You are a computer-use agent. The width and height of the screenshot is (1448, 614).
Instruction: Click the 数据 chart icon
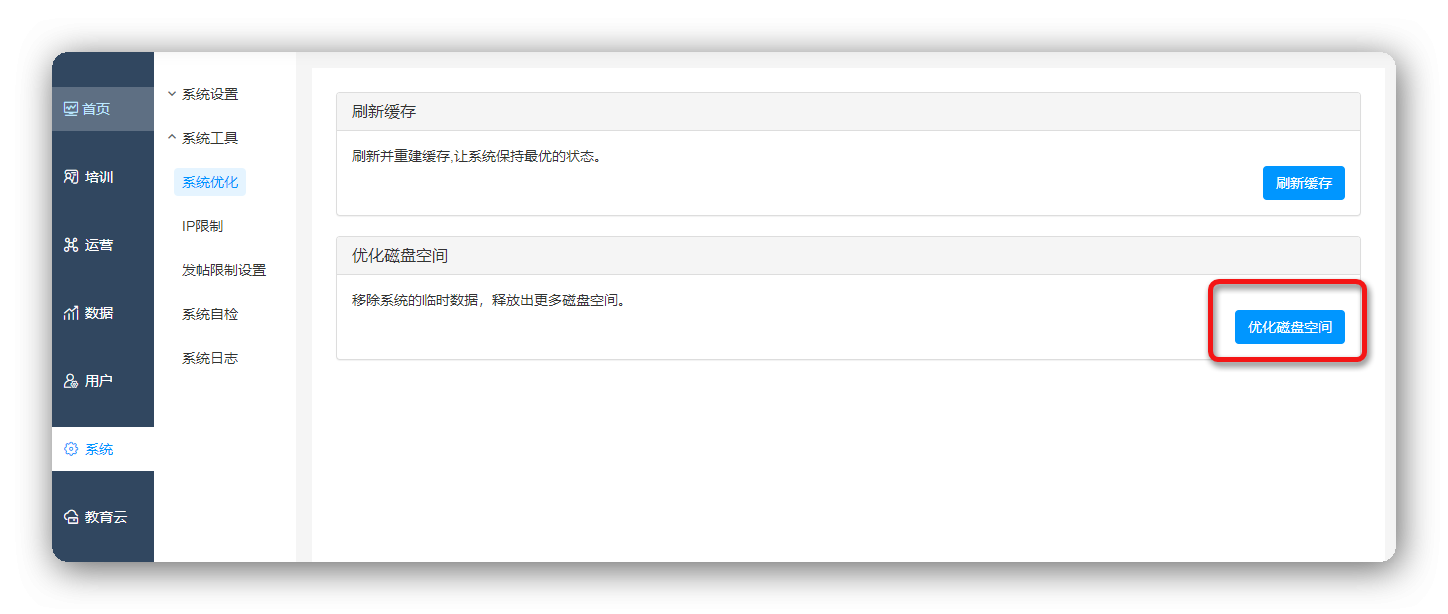click(x=71, y=312)
